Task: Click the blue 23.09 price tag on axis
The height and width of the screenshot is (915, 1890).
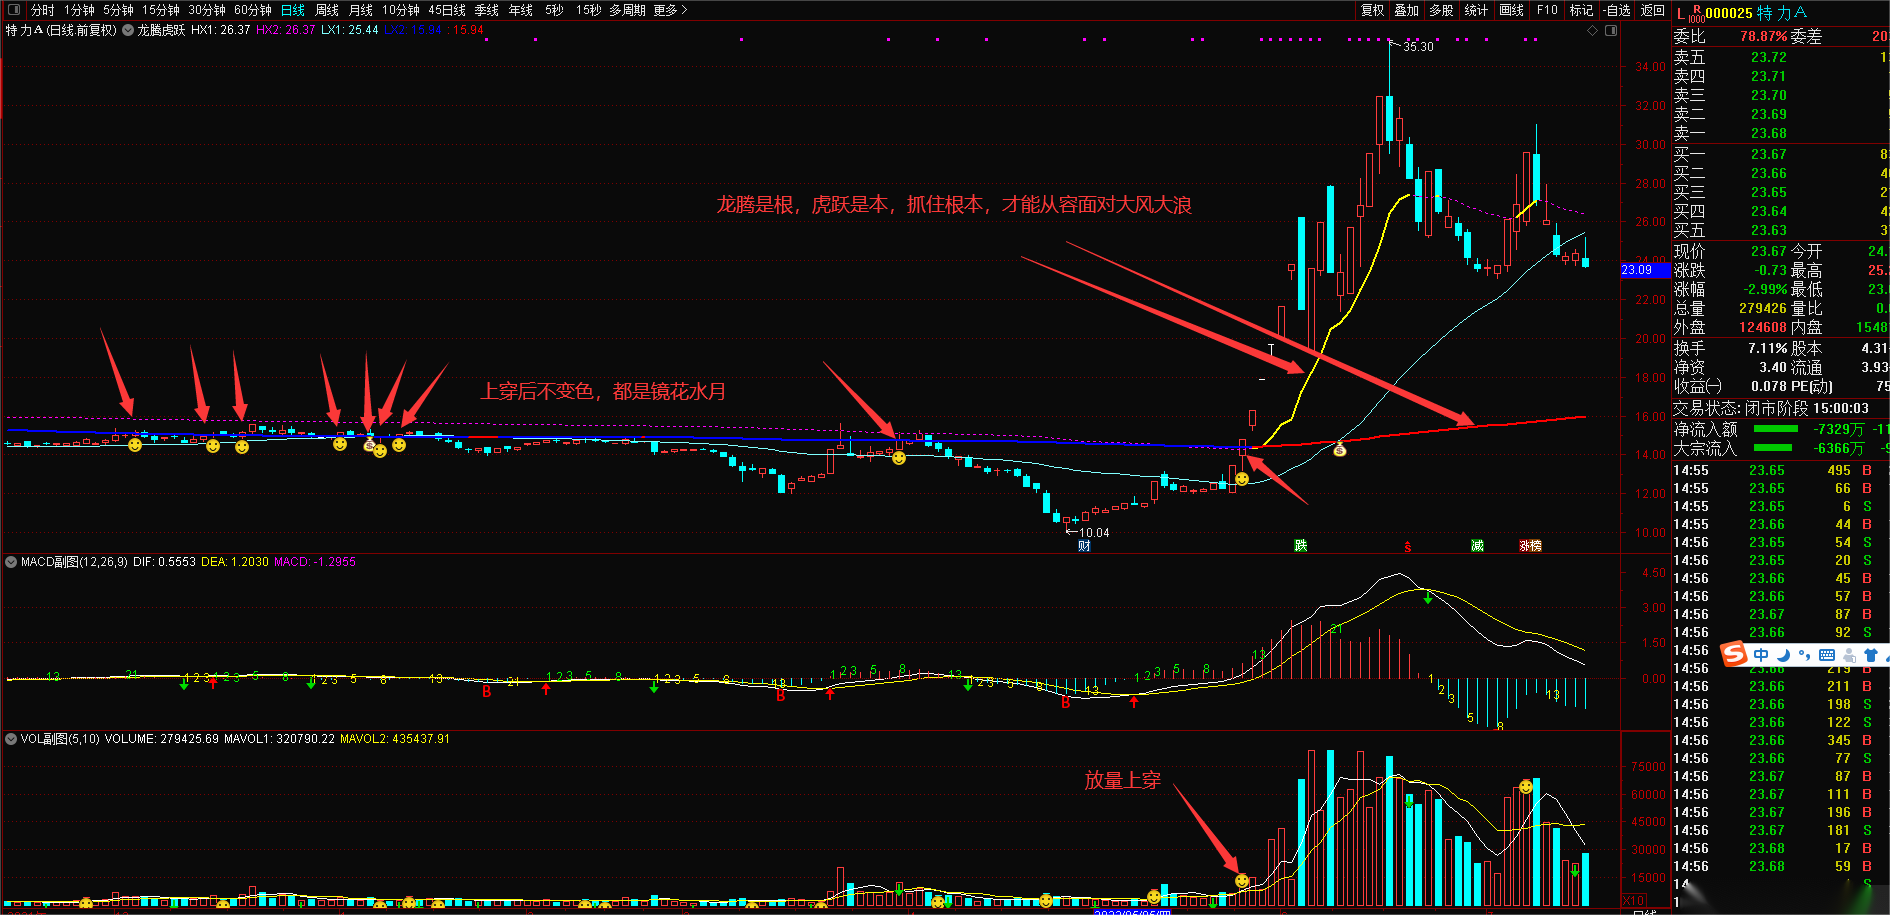Action: 1645,270
